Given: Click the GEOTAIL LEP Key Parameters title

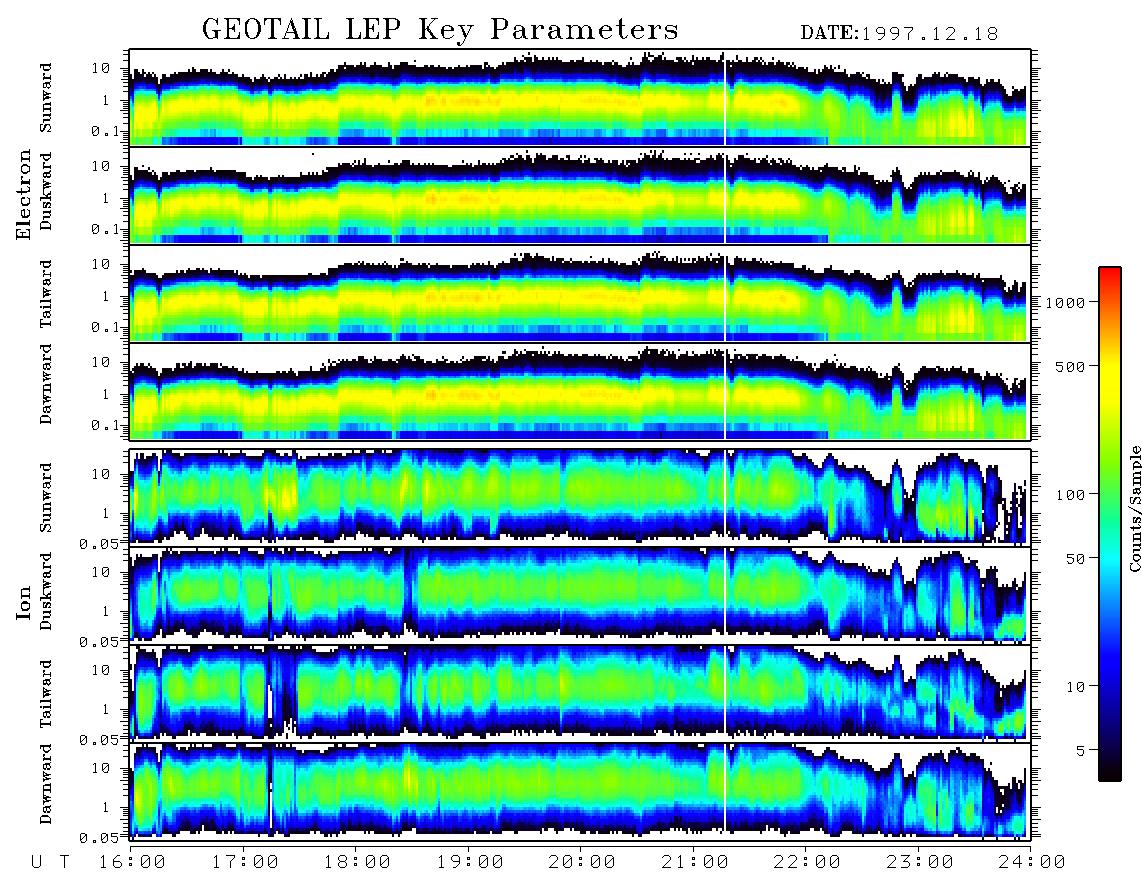Looking at the screenshot, I should click(x=440, y=30).
